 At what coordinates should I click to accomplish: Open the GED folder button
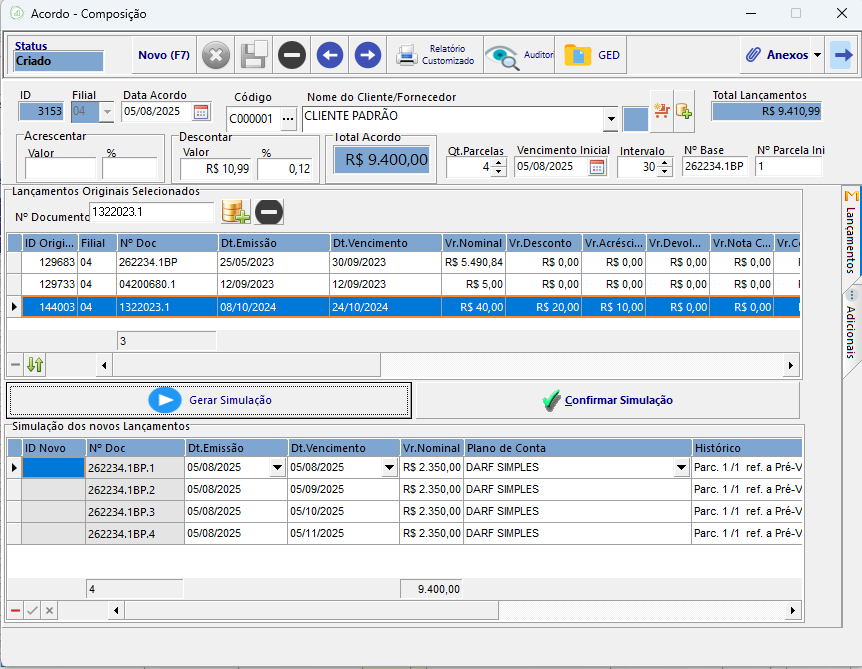[x=591, y=55]
